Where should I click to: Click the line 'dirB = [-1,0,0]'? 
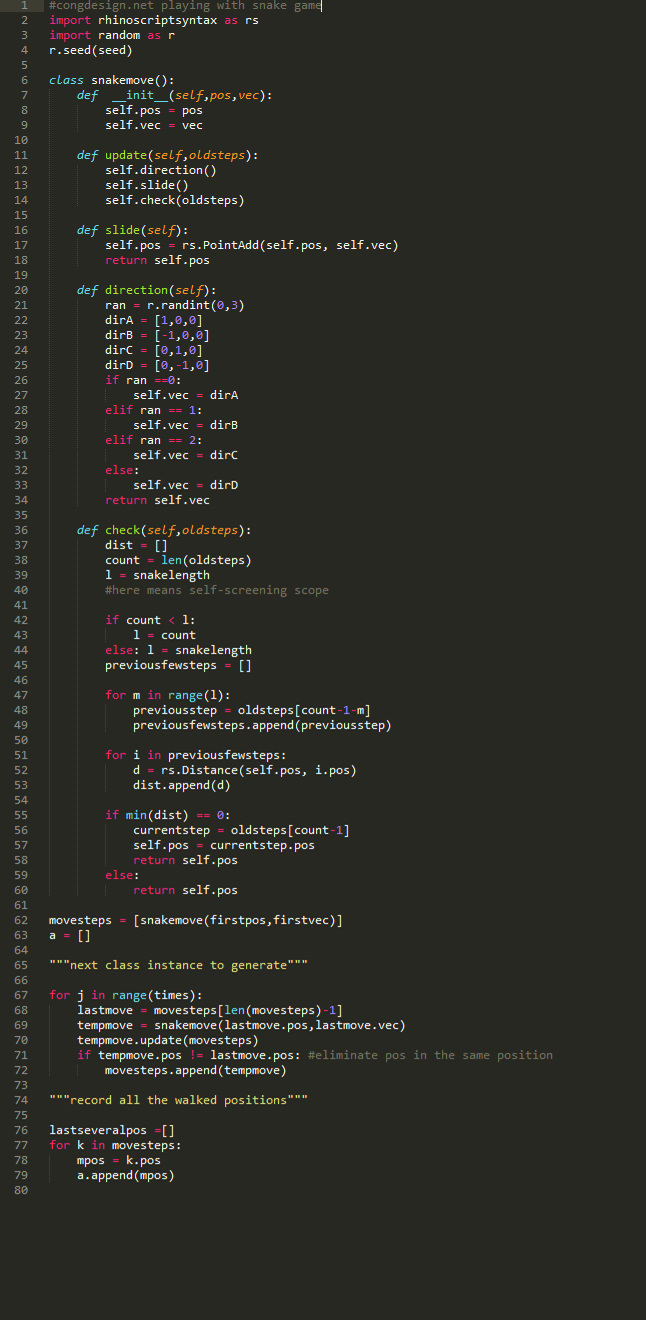[157, 335]
